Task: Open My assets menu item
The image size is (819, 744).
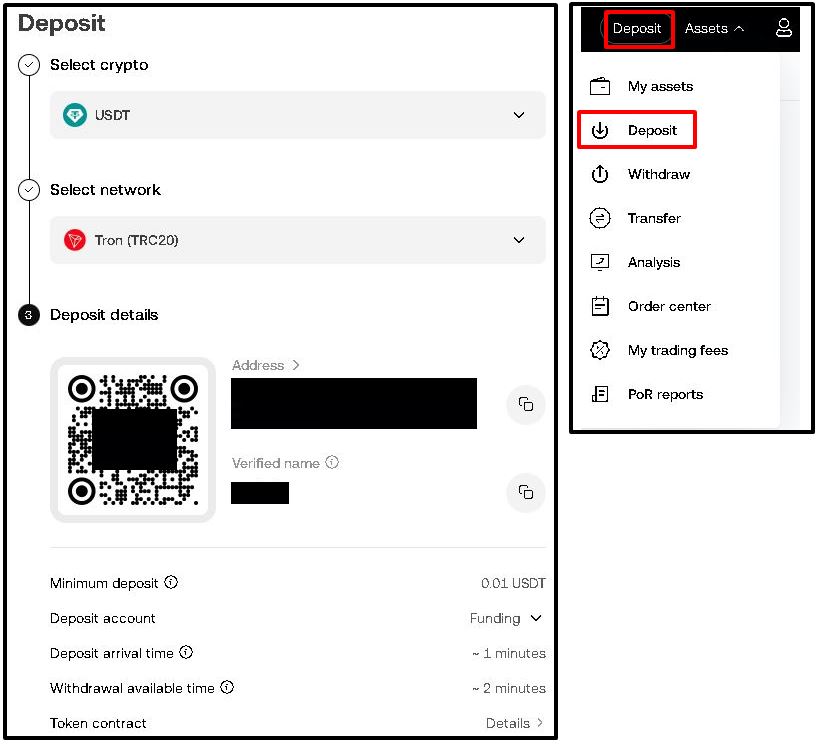Action: [x=659, y=86]
